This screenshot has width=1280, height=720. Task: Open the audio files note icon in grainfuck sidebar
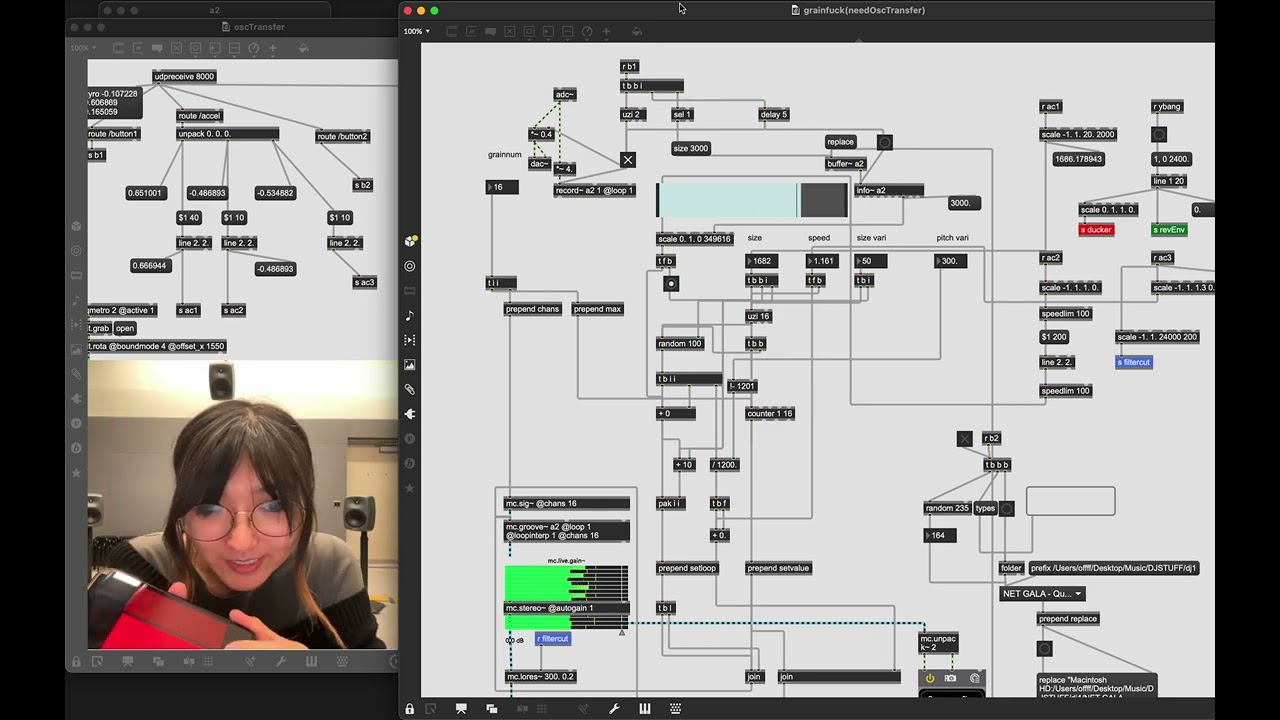(x=410, y=315)
